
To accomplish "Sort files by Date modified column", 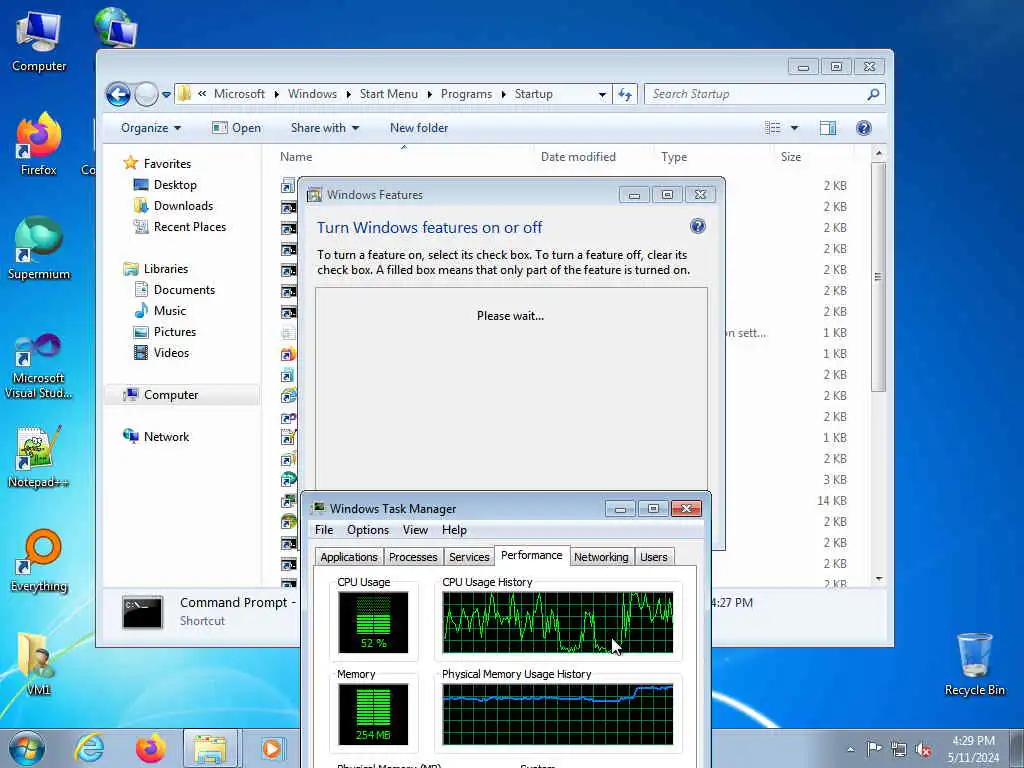I will (578, 157).
